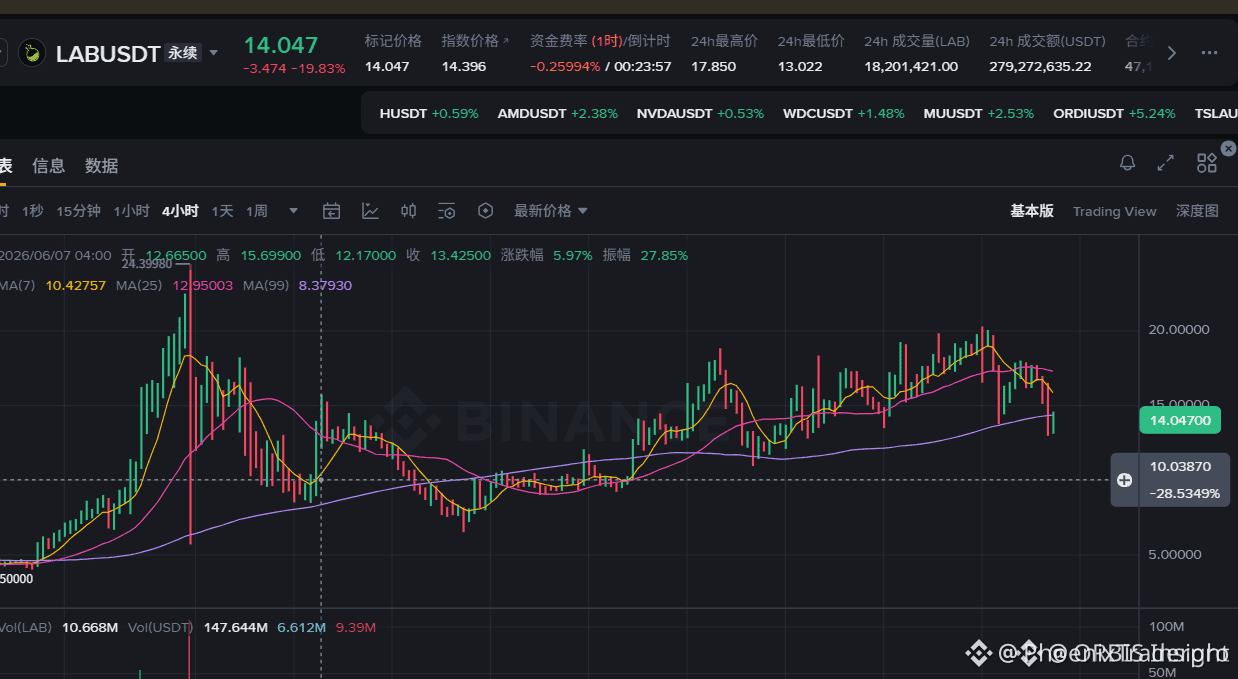Open the 最新价格 price type dropdown

pyautogui.click(x=551, y=211)
